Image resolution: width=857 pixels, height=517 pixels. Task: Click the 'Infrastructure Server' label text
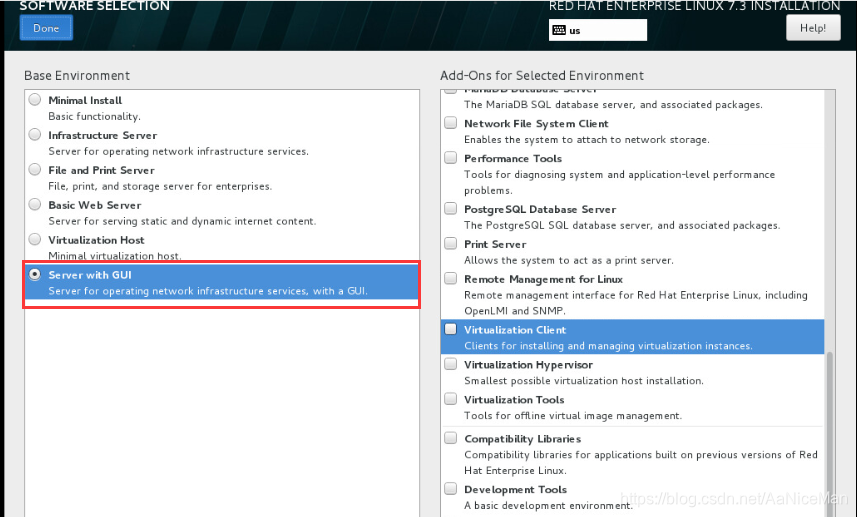click(x=103, y=135)
